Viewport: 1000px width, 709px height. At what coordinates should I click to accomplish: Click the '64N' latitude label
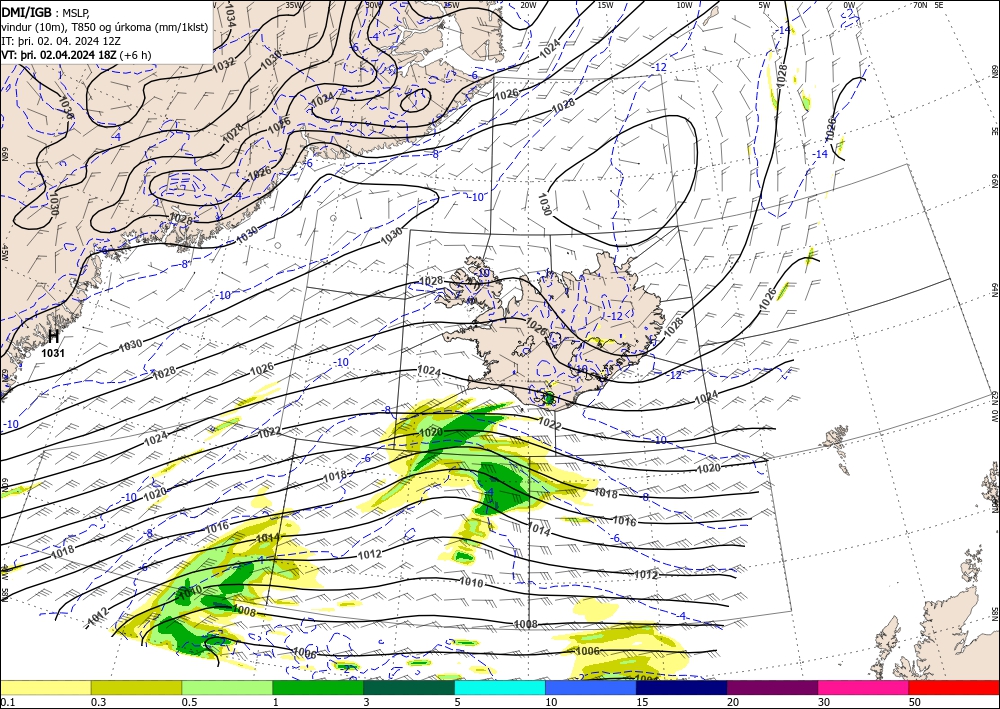click(x=994, y=290)
